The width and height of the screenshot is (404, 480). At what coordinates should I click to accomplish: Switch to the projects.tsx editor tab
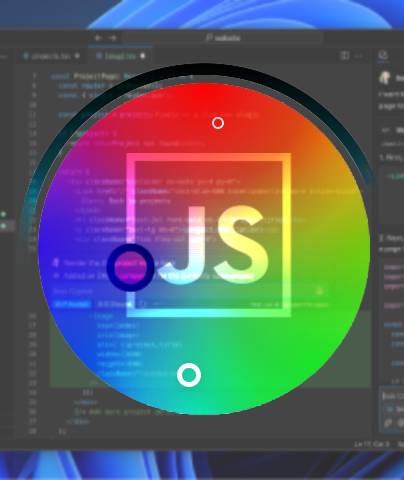point(51,56)
